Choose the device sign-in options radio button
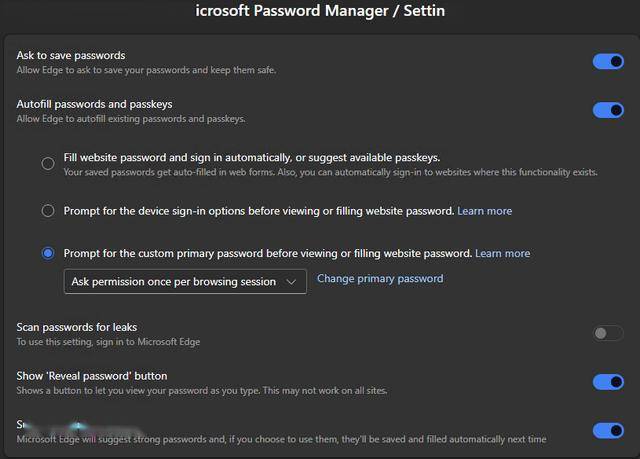This screenshot has height=459, width=640. 48,211
